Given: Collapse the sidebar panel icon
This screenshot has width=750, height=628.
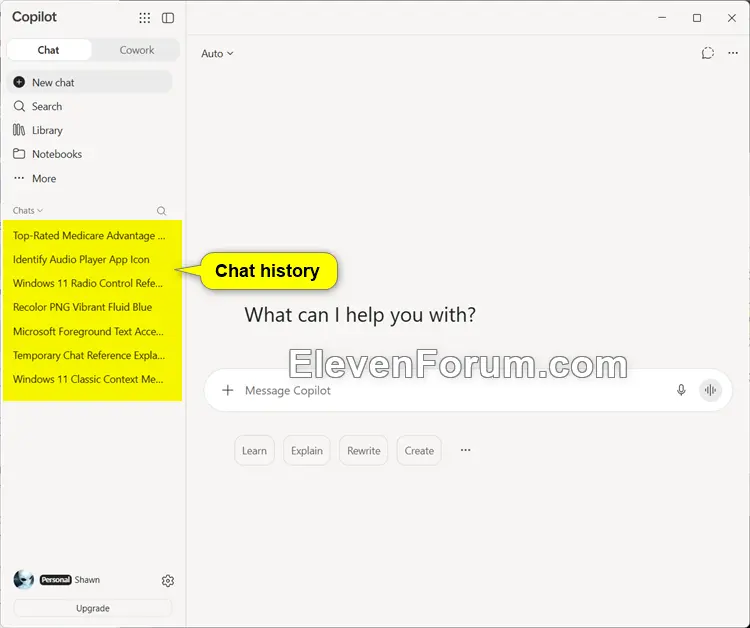Looking at the screenshot, I should (x=168, y=18).
